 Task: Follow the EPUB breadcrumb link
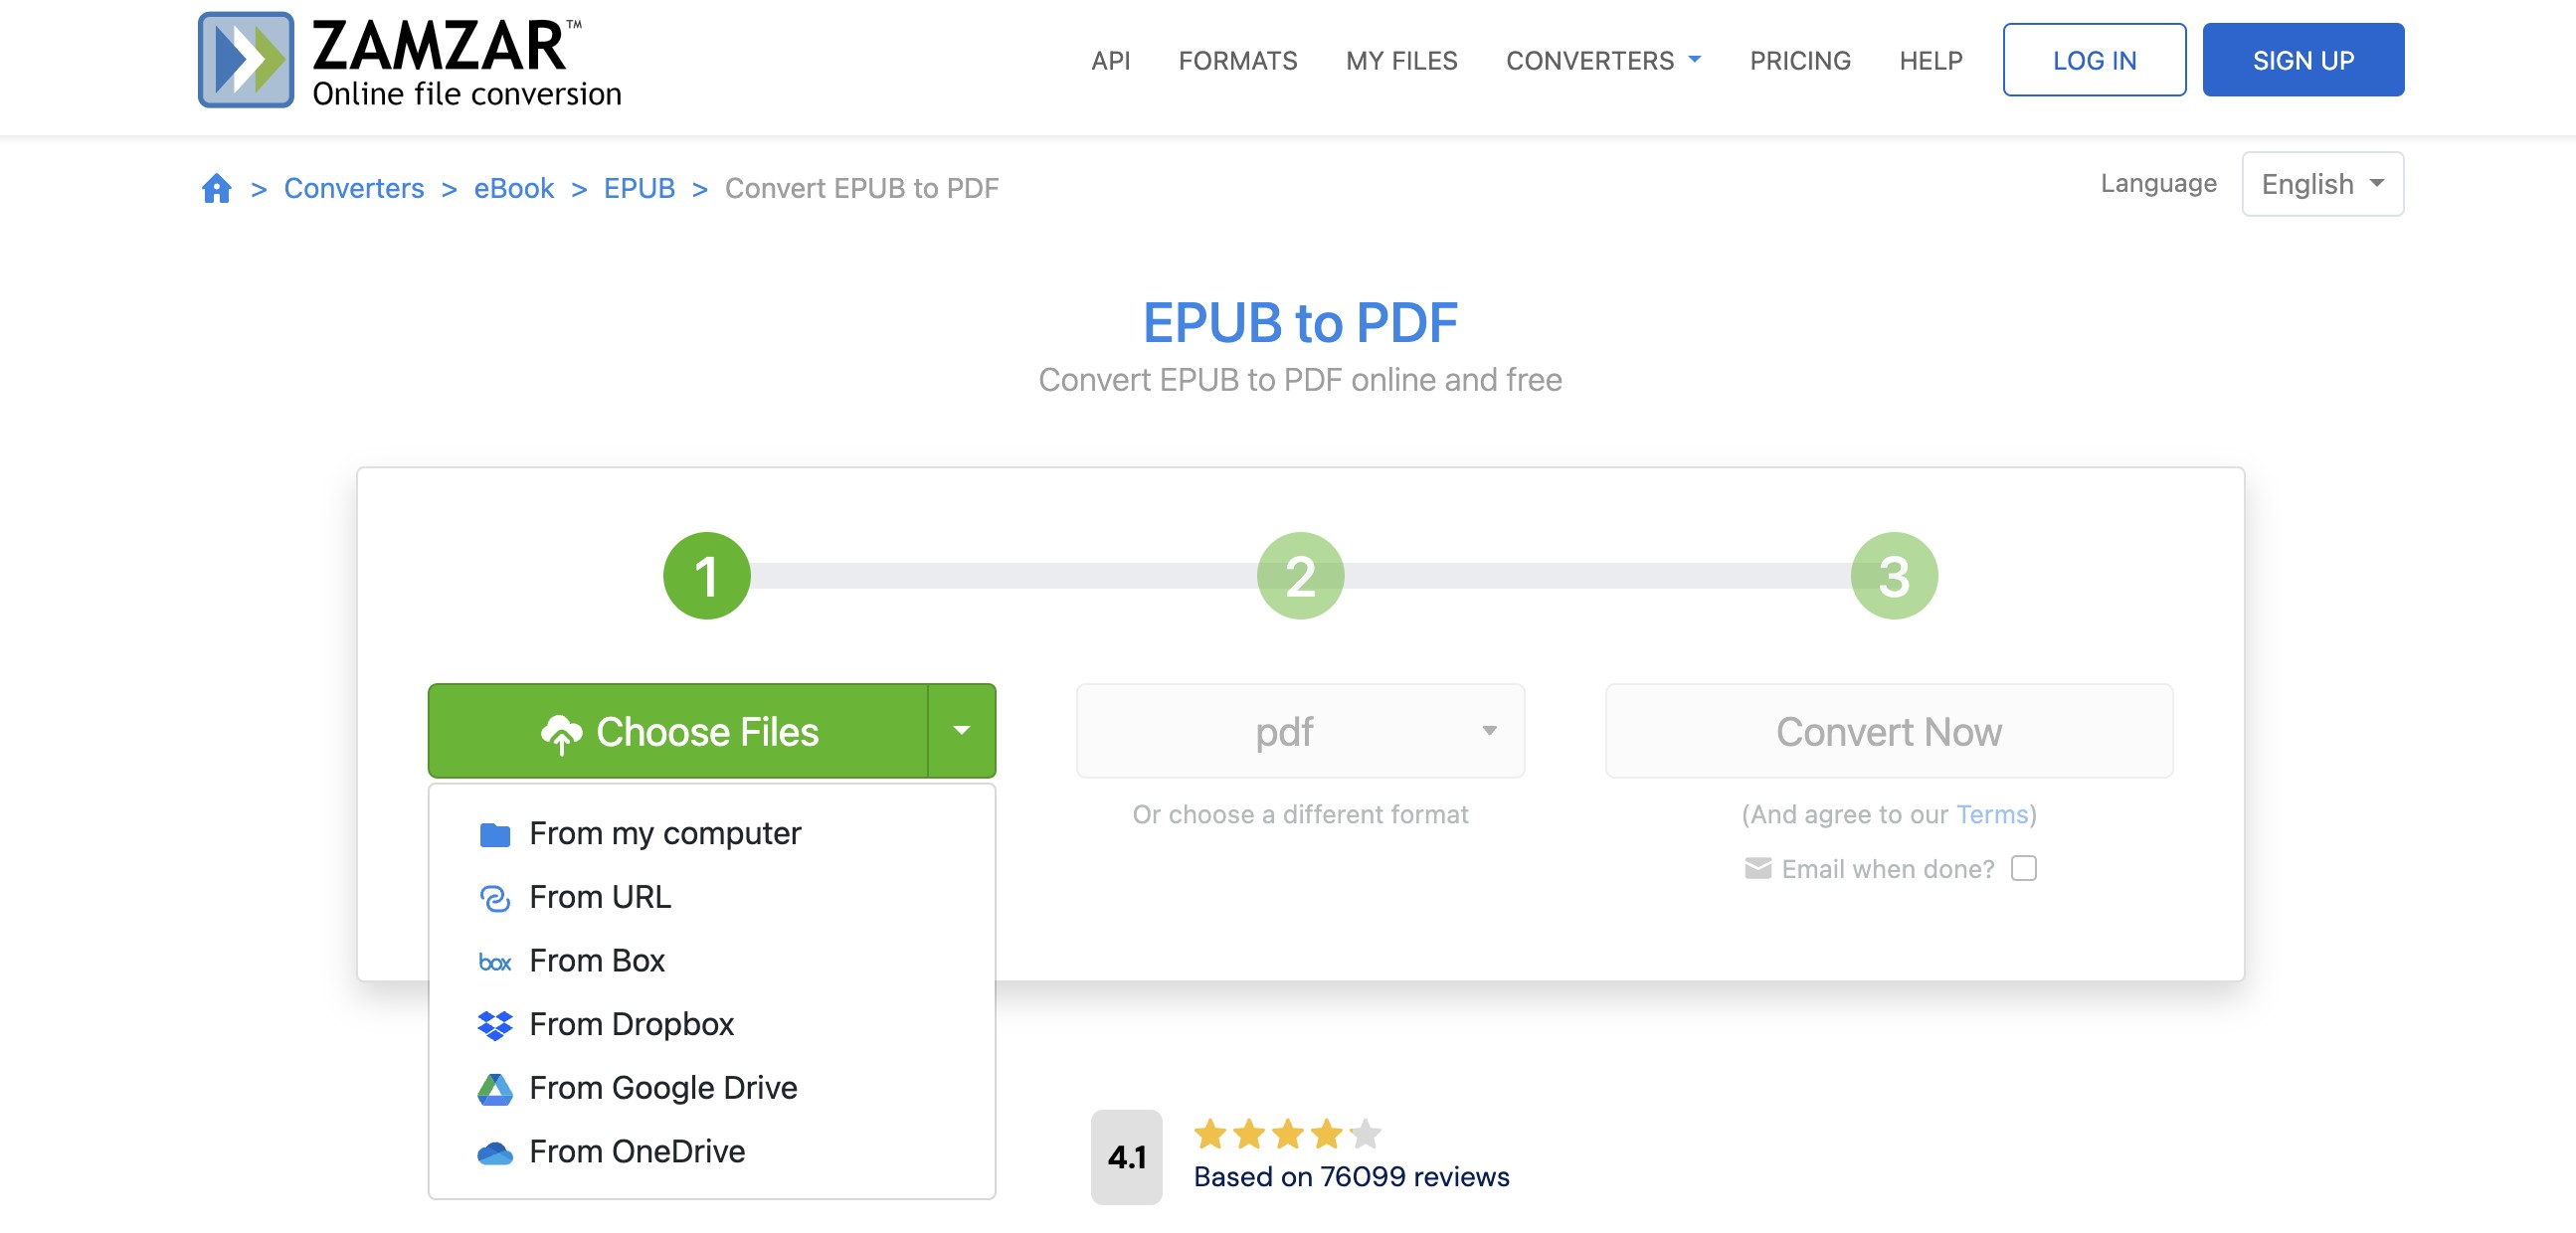tap(639, 188)
